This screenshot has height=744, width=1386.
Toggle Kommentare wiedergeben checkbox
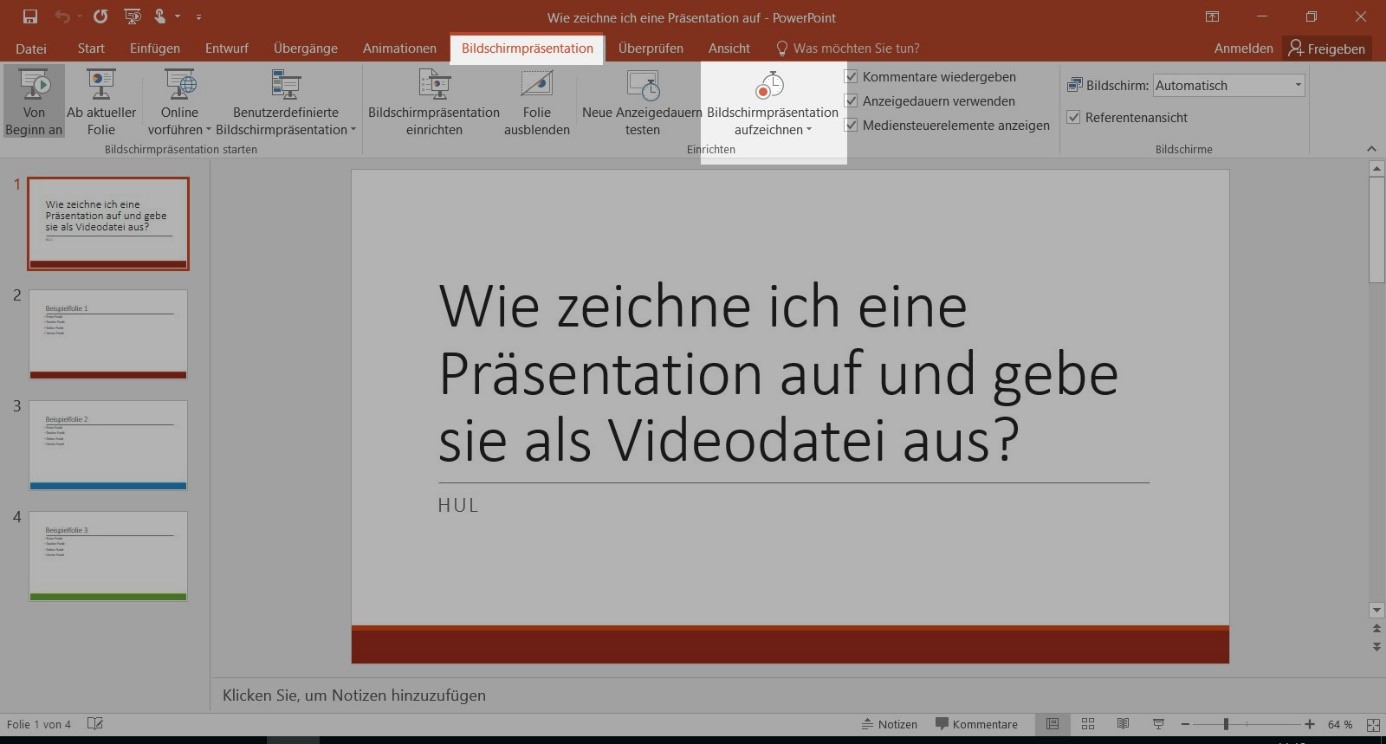[851, 77]
